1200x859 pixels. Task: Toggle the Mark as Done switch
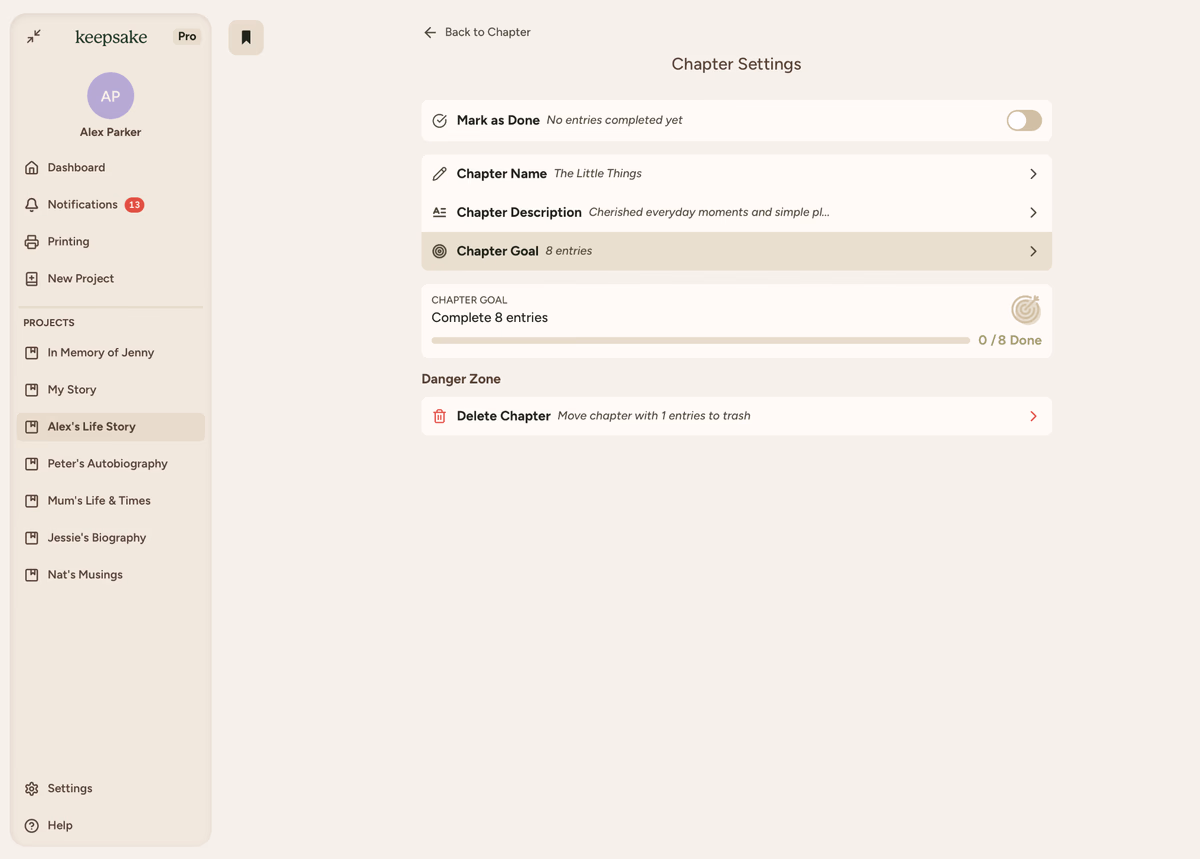point(1023,121)
